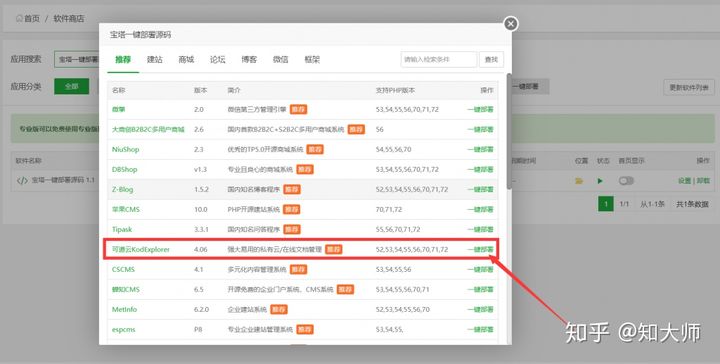Click the home icon in breadcrumb
Image resolution: width=720 pixels, height=364 pixels.
(x=19, y=18)
